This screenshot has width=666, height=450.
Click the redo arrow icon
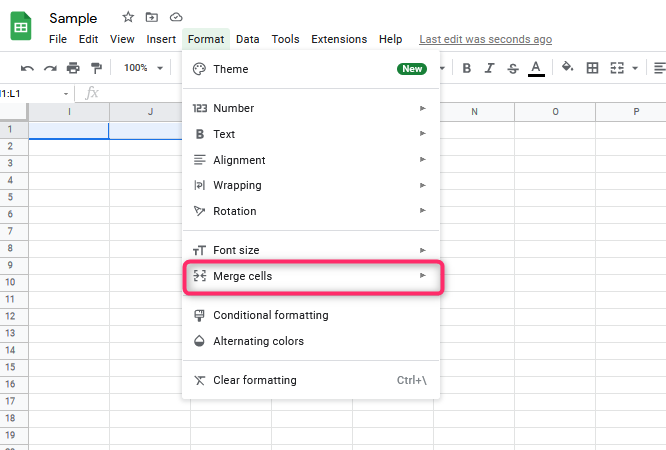[x=50, y=68]
